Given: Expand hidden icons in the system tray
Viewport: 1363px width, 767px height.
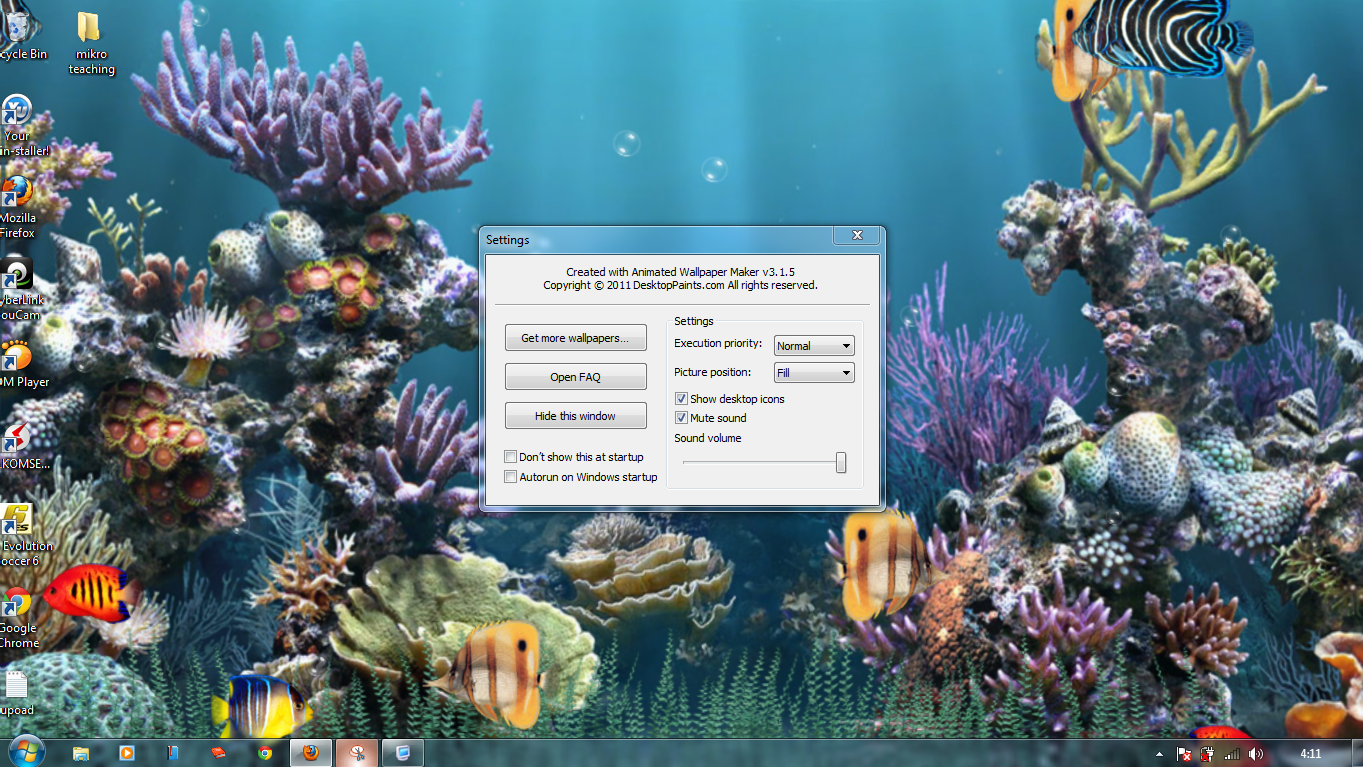Looking at the screenshot, I should tap(1159, 753).
